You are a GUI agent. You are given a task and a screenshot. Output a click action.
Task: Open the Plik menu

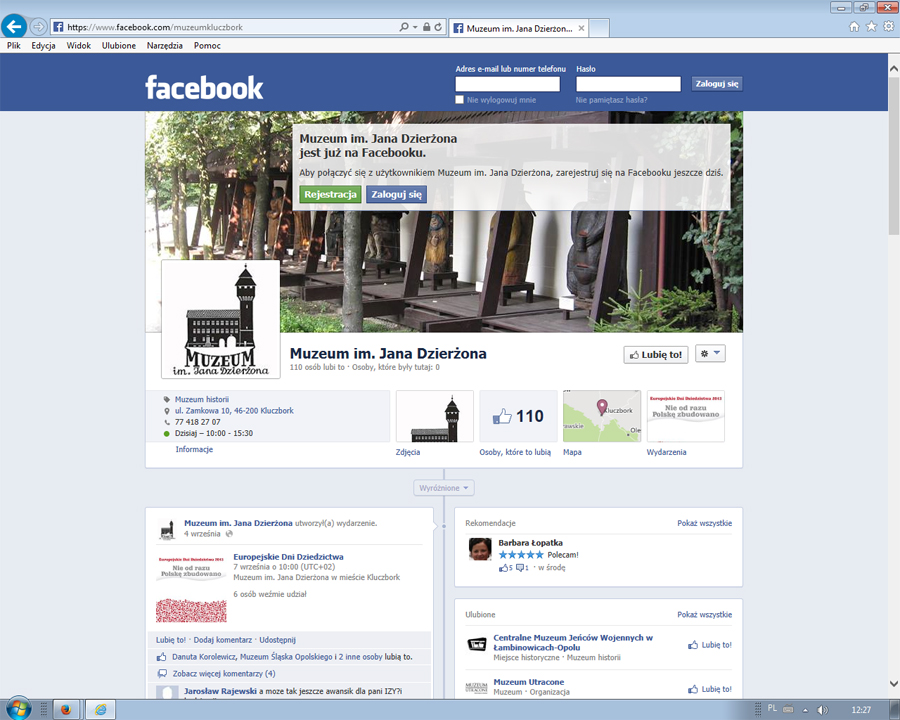(14, 45)
